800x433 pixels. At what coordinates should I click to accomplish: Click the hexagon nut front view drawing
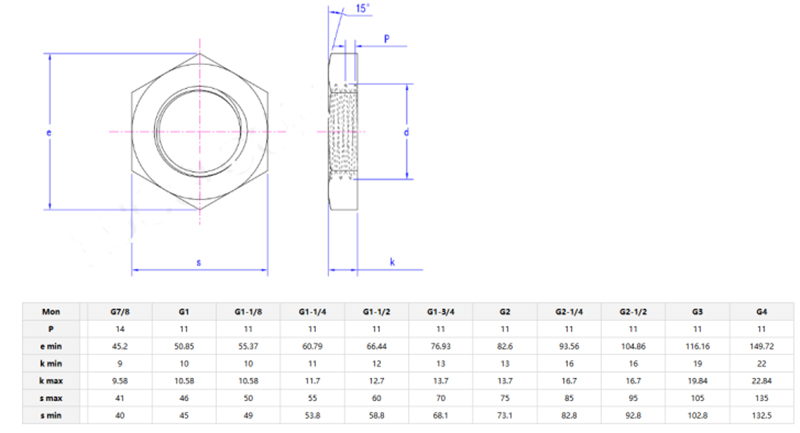click(199, 131)
